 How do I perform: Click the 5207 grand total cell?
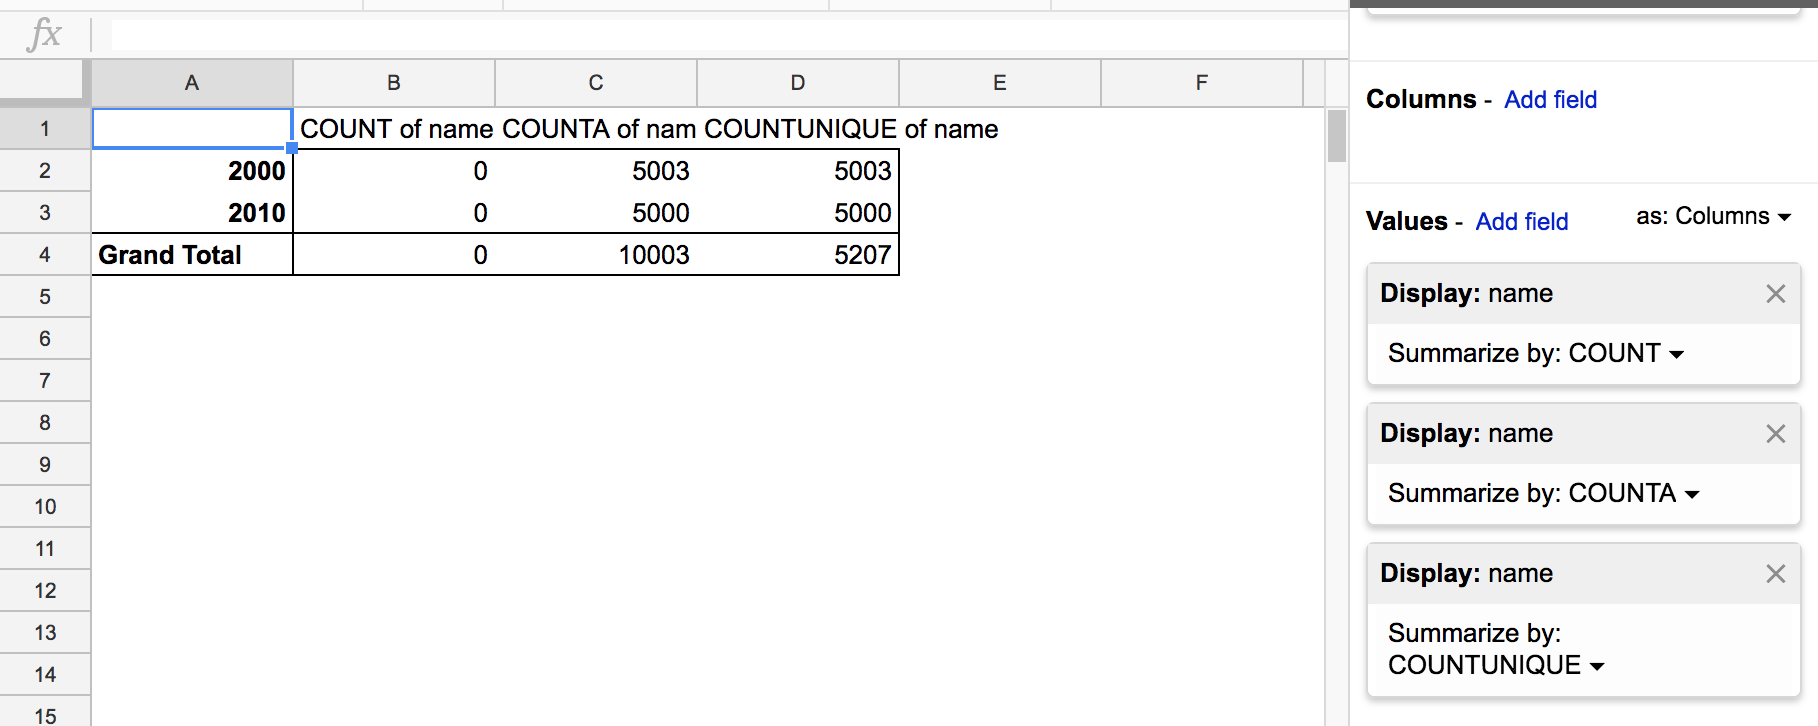(x=798, y=255)
